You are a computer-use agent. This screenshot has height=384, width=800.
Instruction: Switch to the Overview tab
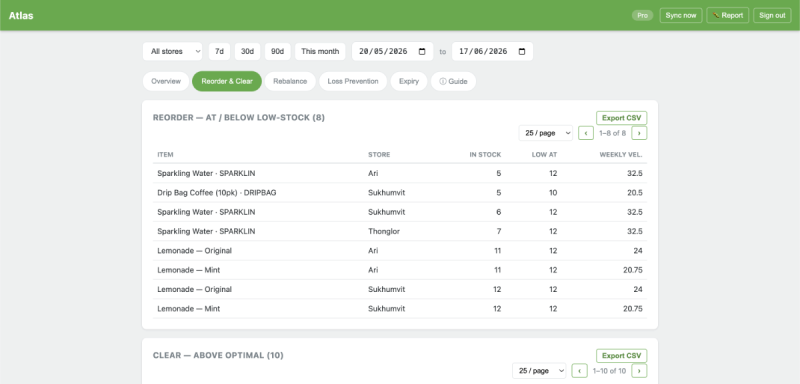tap(166, 81)
